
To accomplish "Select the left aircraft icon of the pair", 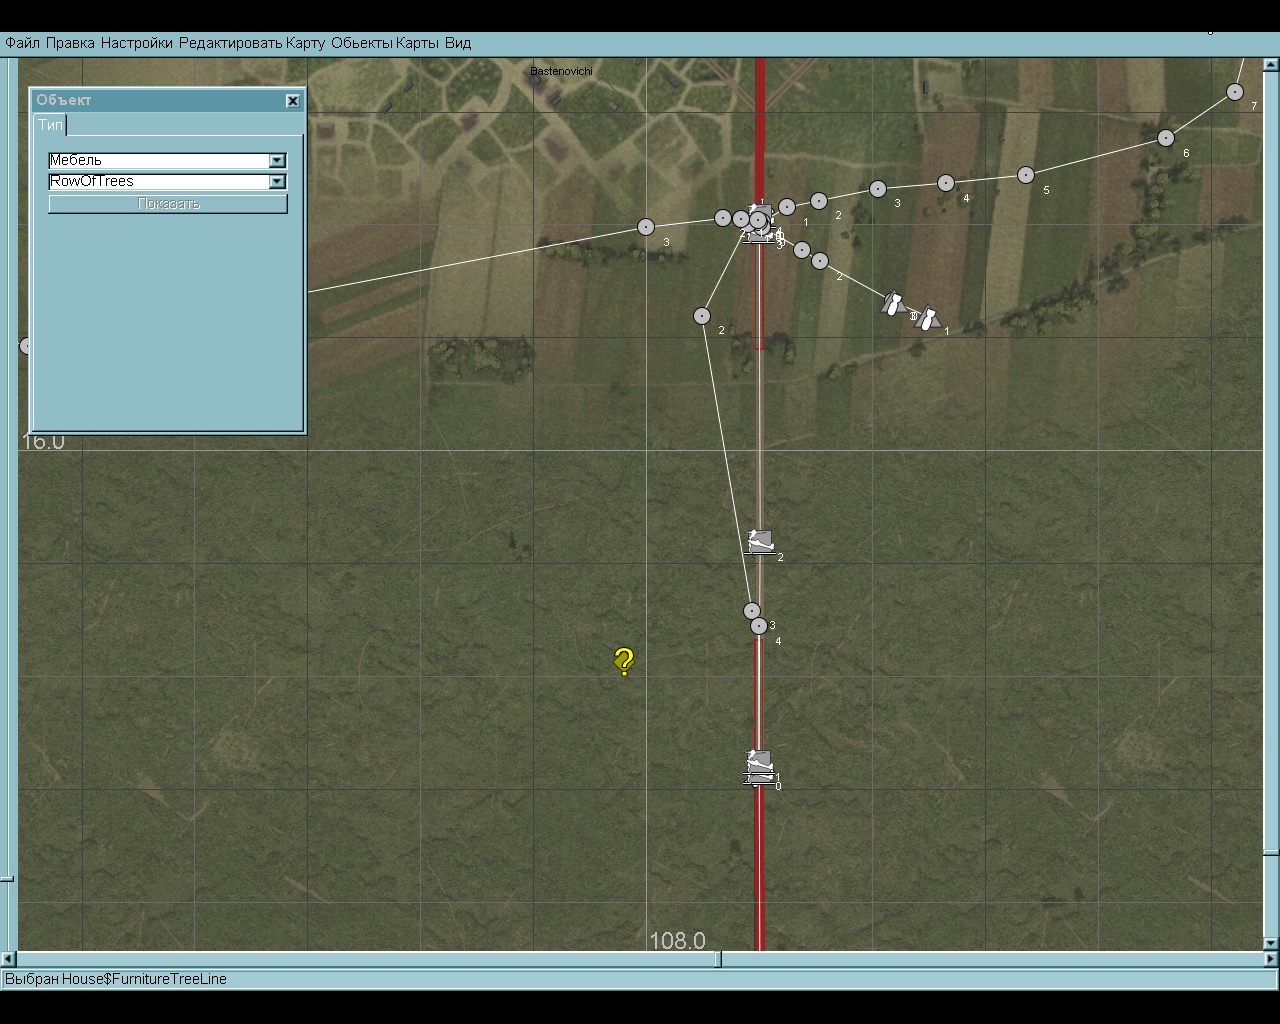I will [894, 303].
